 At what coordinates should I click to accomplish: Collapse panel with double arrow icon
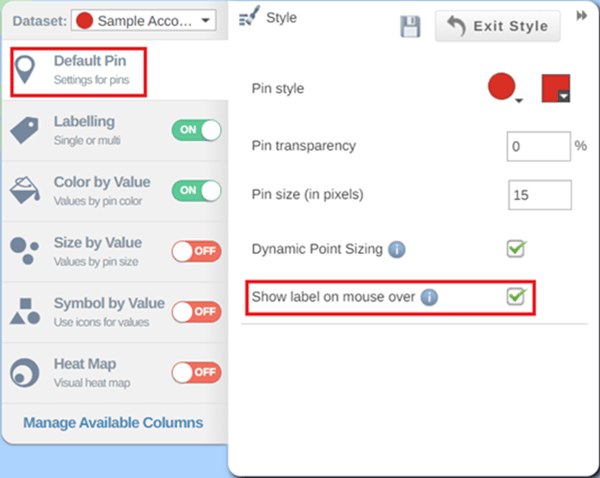point(582,16)
